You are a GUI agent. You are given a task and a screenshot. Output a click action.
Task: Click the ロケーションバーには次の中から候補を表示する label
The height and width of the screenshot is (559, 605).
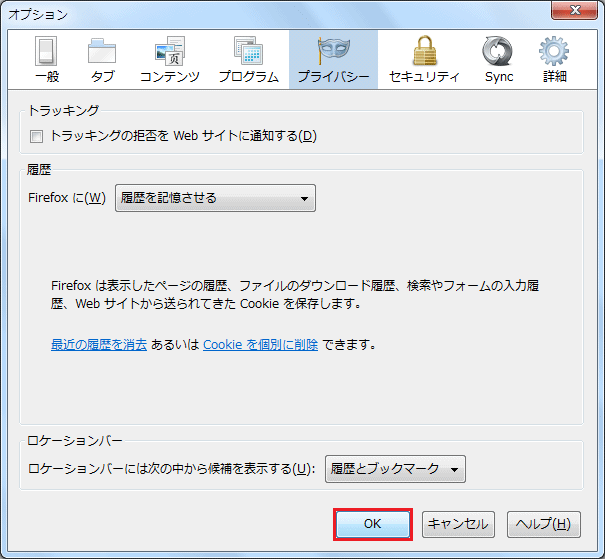[172, 469]
